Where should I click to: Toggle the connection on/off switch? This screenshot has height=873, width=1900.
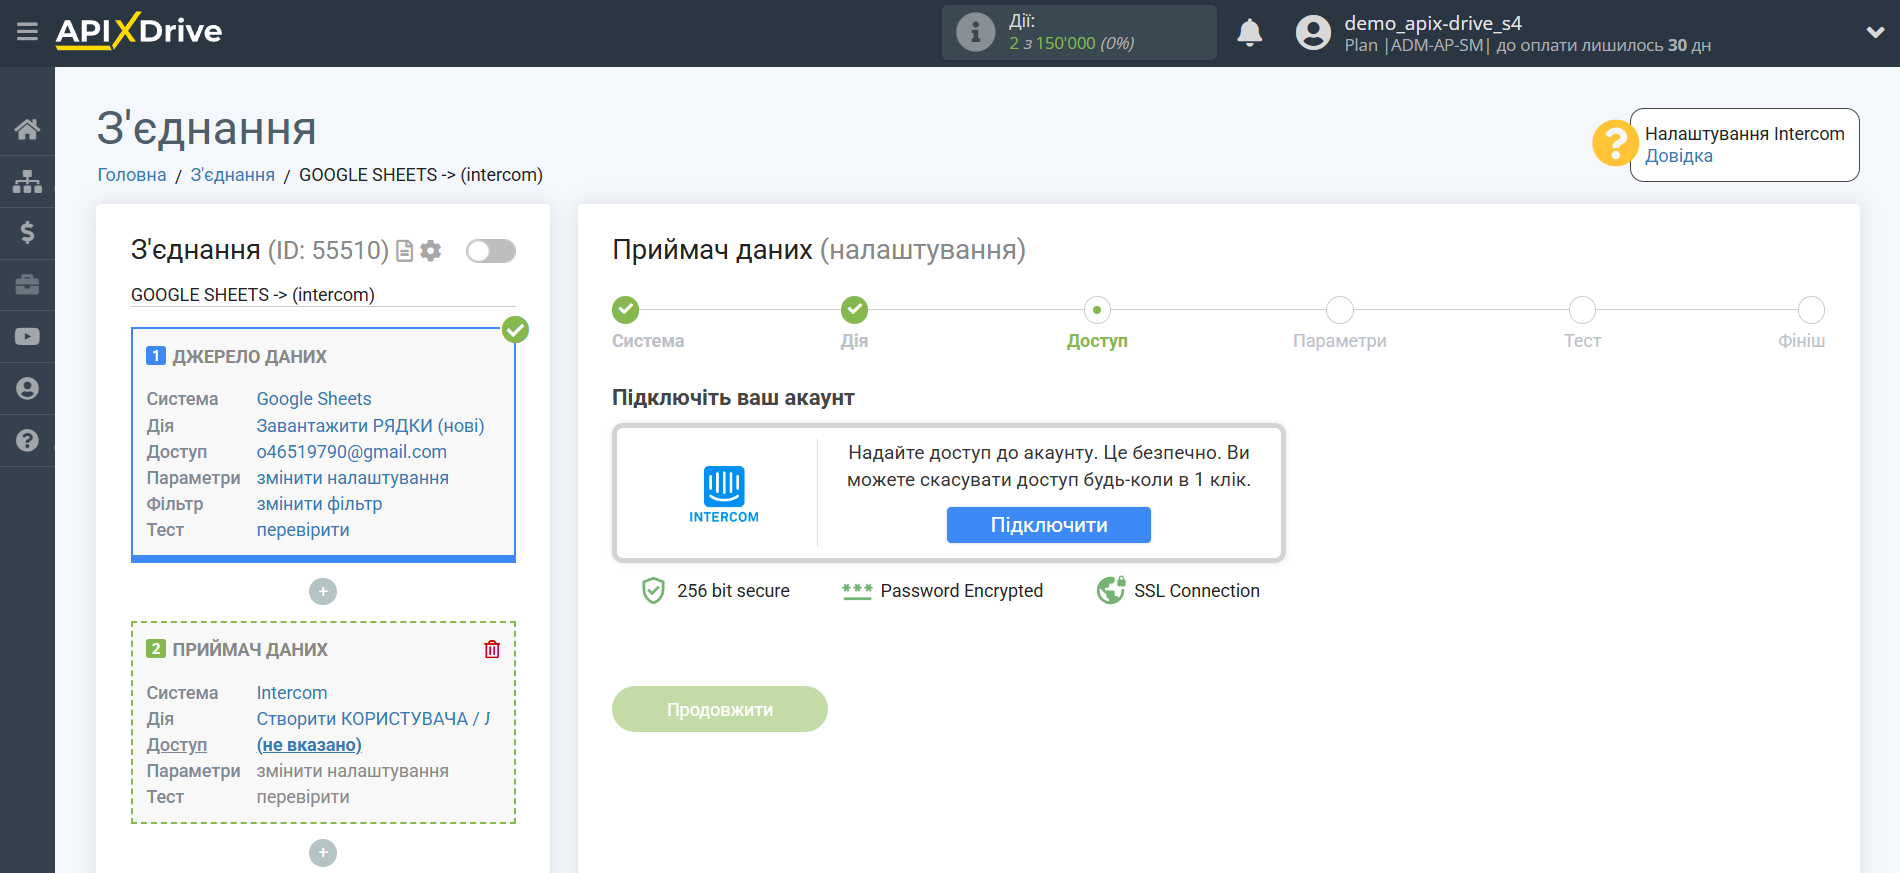(x=490, y=251)
